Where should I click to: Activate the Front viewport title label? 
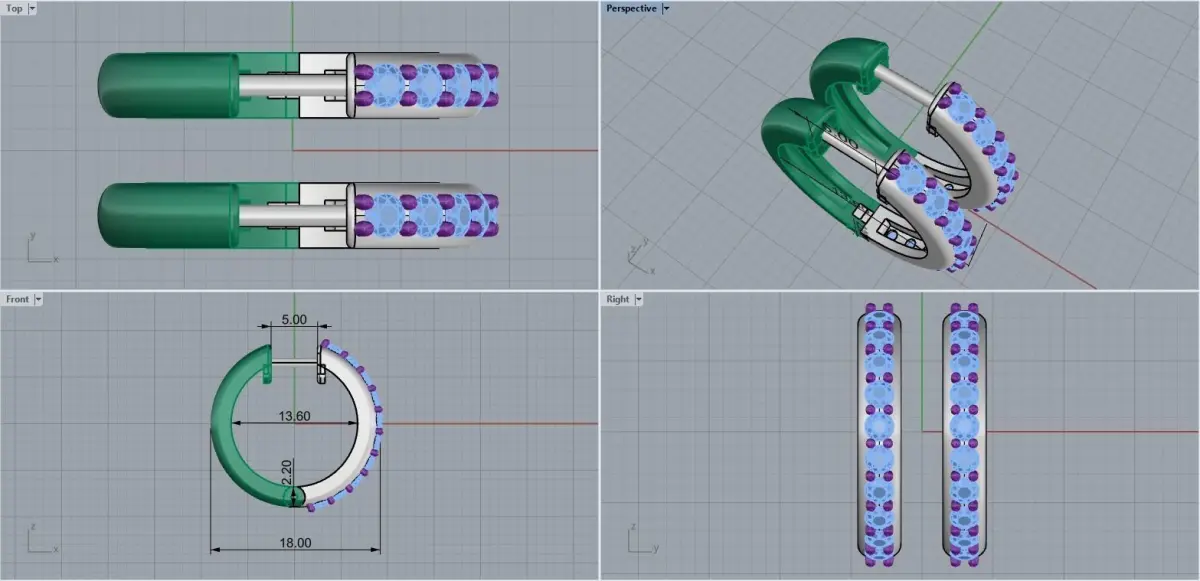tap(18, 299)
